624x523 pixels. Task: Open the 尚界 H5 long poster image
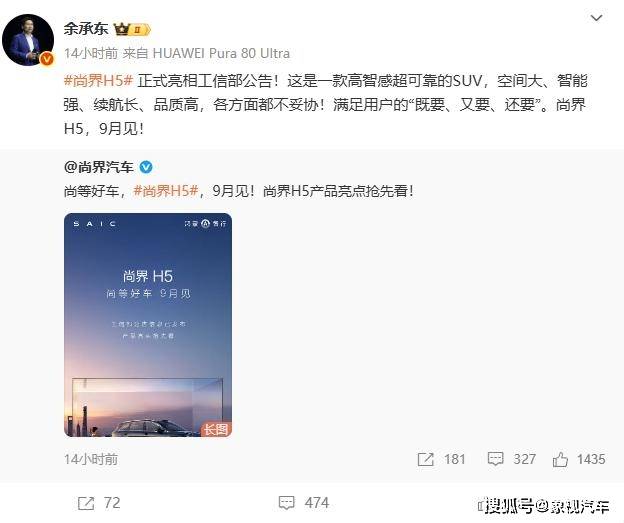(148, 325)
